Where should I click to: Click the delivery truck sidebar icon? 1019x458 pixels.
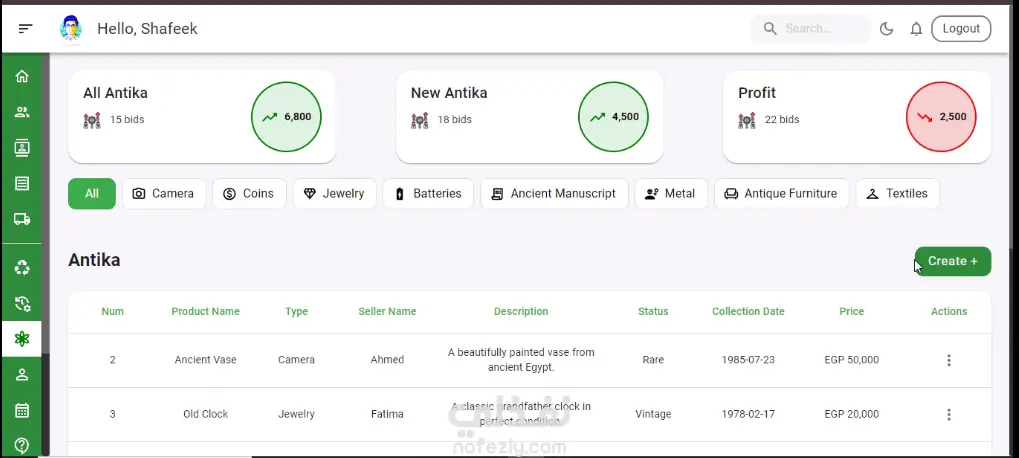click(22, 219)
